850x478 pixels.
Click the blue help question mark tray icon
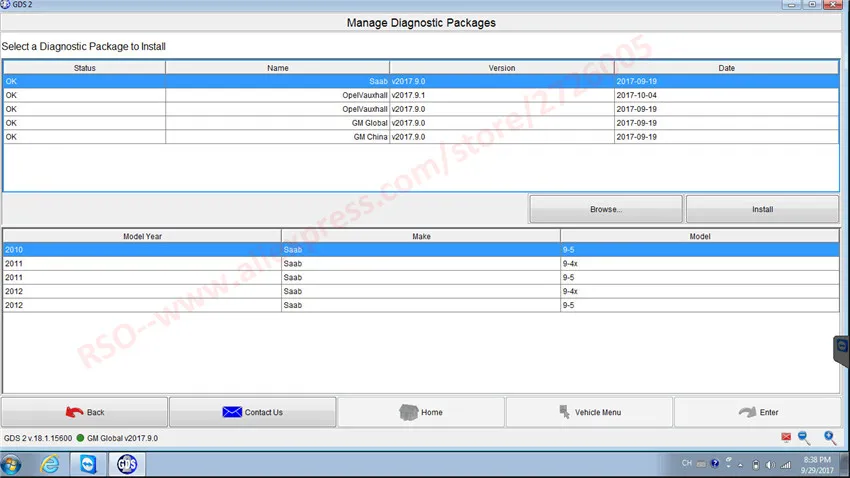(715, 463)
